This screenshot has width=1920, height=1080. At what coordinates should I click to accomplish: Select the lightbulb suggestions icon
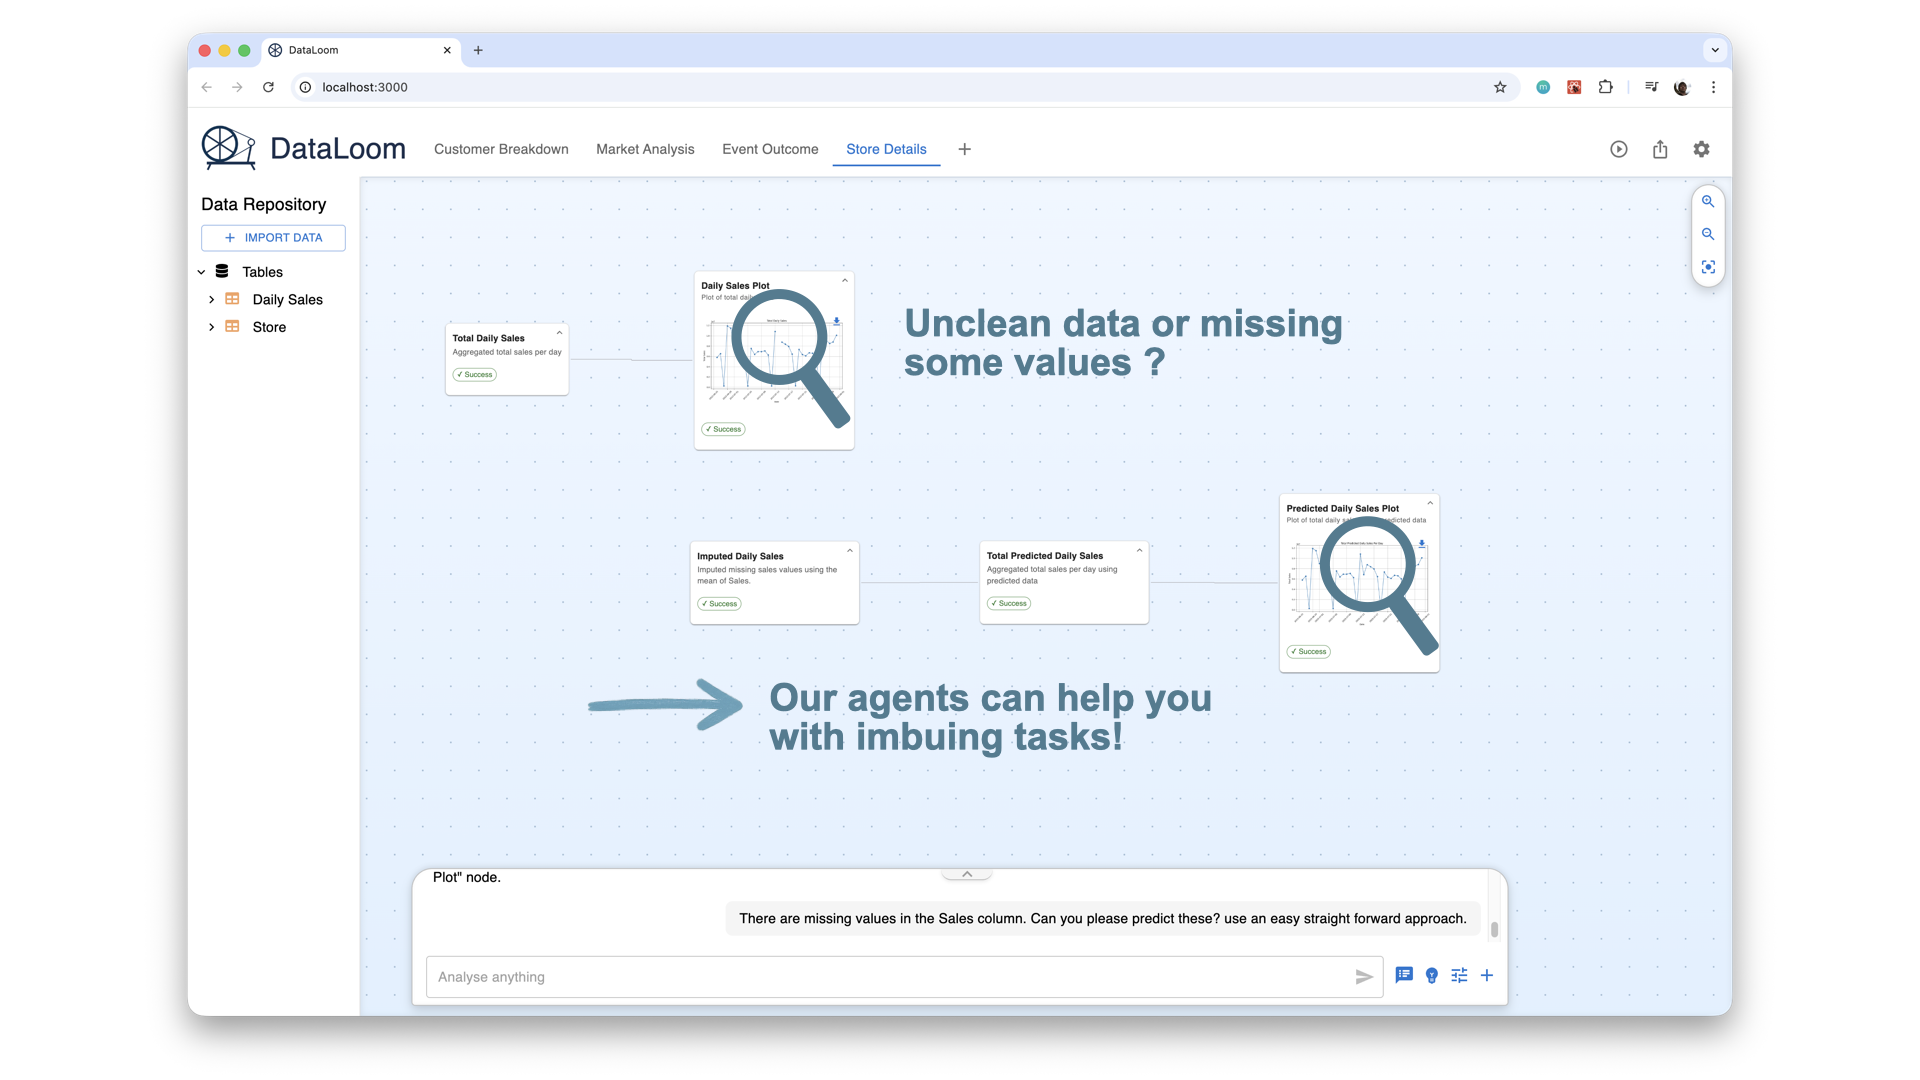(x=1431, y=976)
